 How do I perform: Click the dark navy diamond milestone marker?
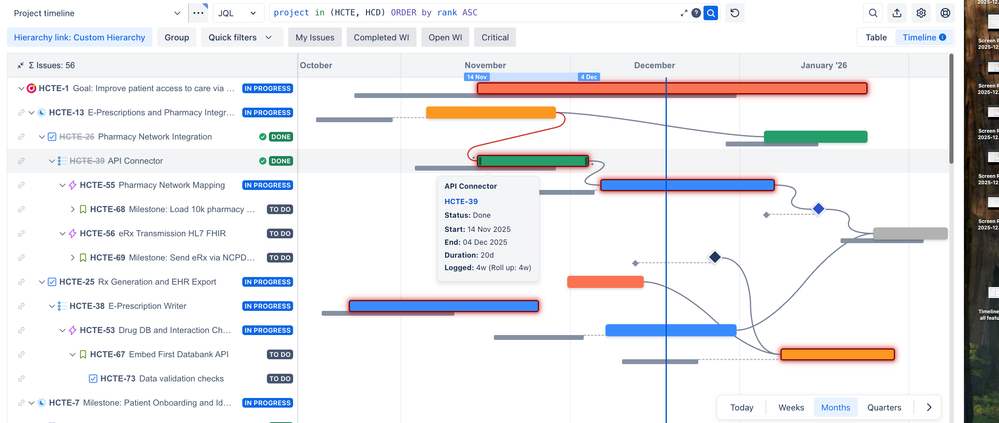[x=715, y=257]
